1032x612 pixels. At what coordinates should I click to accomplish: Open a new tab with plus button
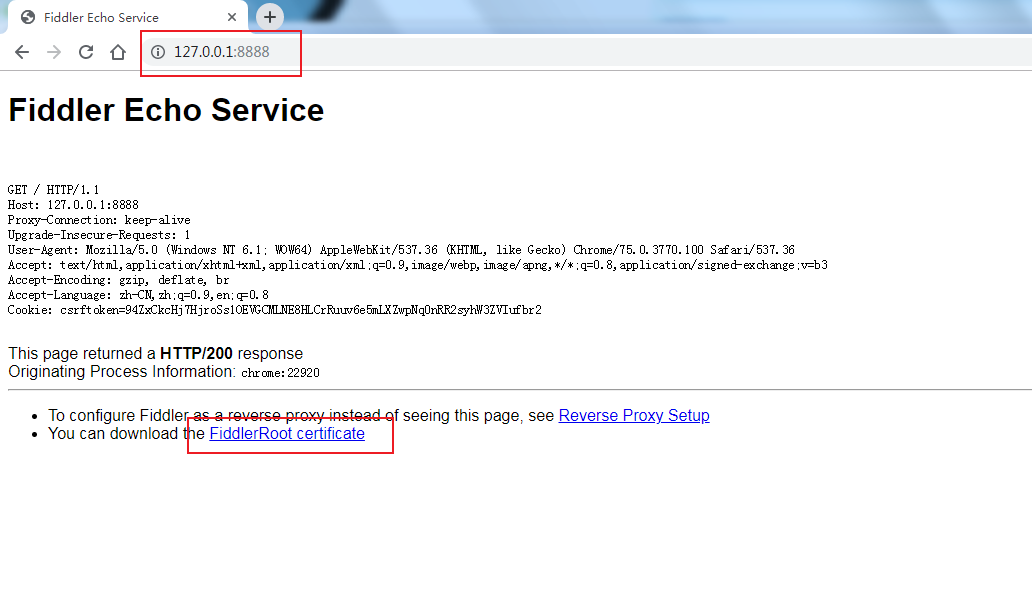point(270,17)
